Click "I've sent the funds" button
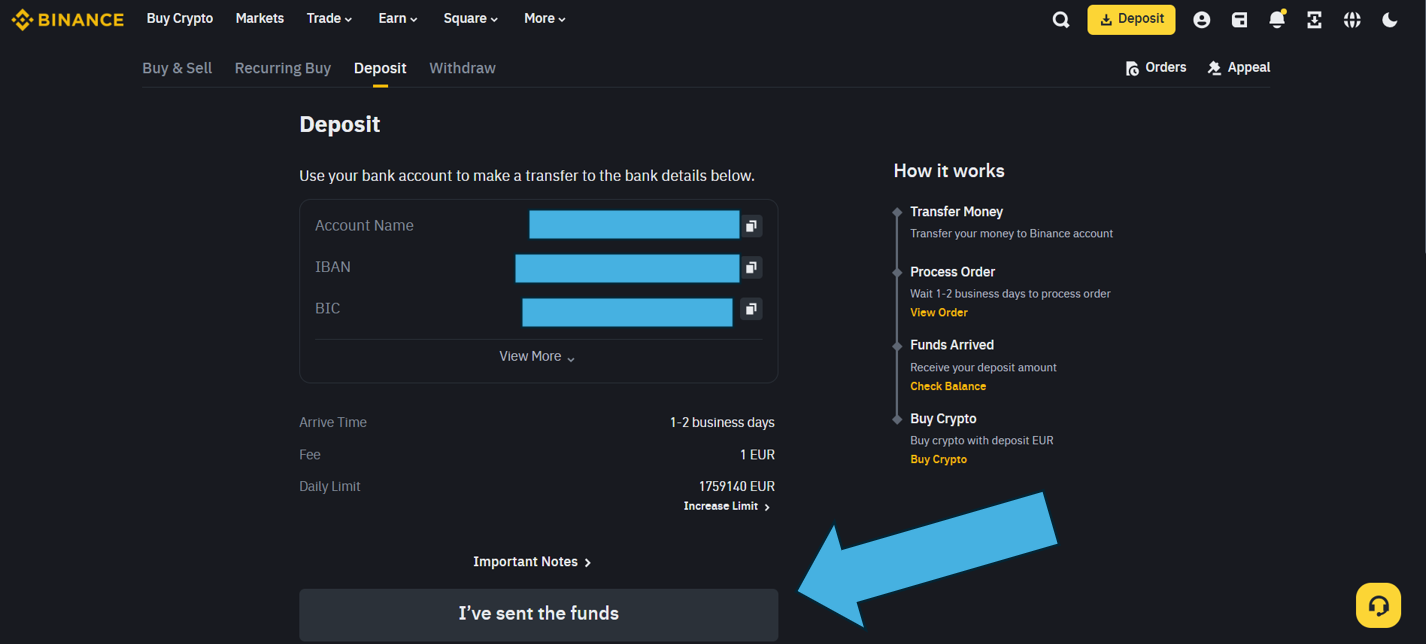1426x644 pixels. click(538, 614)
